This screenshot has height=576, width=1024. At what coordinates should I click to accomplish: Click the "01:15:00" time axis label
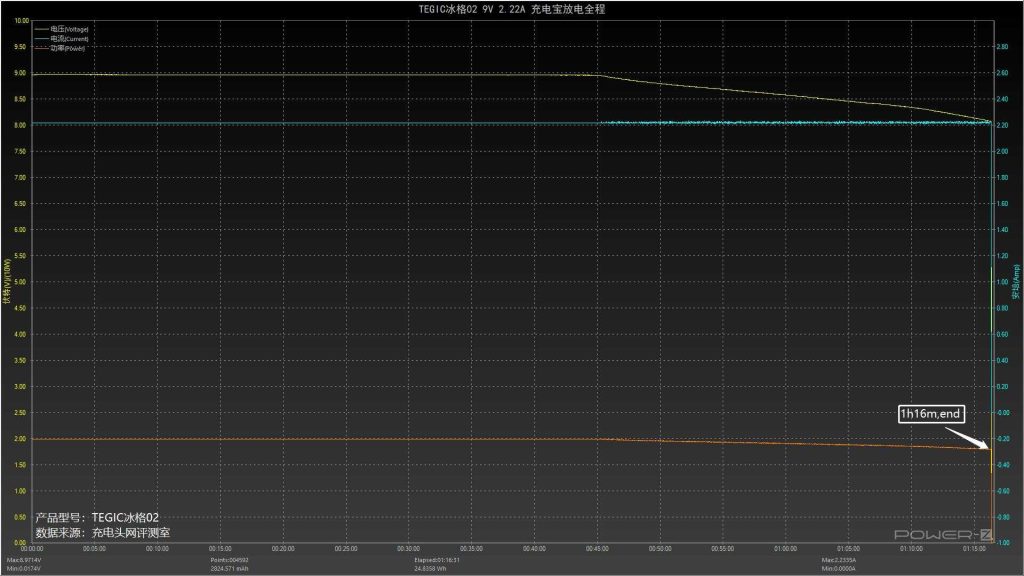974,549
